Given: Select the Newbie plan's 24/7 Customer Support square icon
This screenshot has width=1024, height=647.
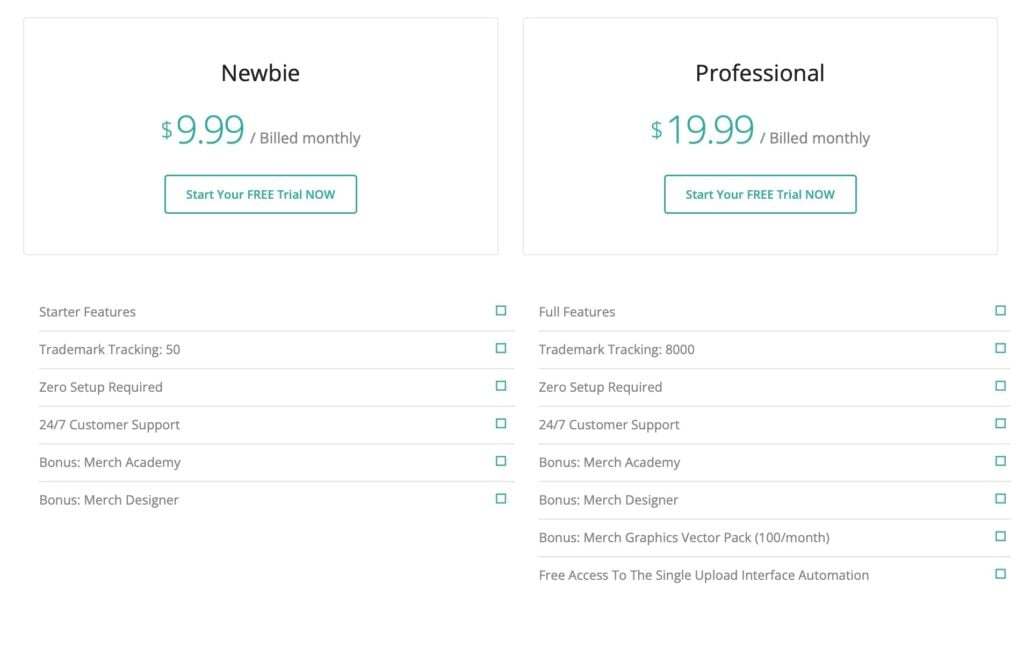Looking at the screenshot, I should [x=501, y=424].
